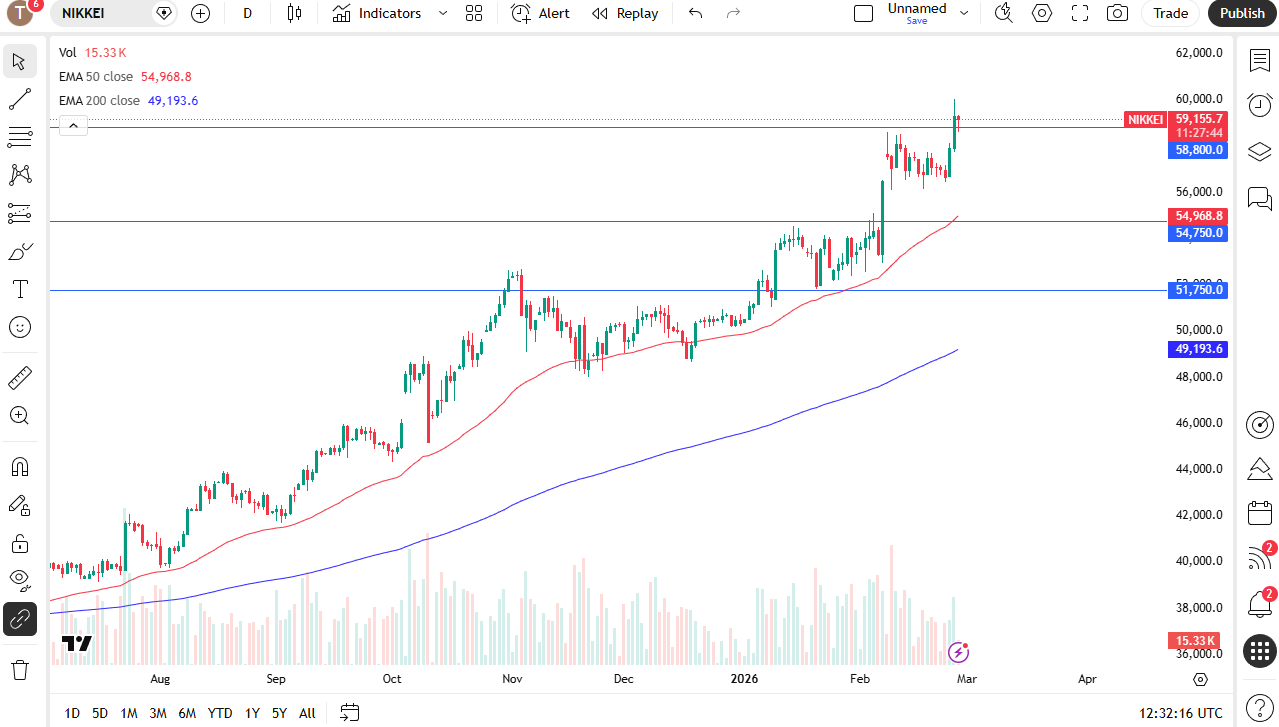Open forecasting and measurement tools
The width and height of the screenshot is (1279, 727).
click(x=19, y=213)
